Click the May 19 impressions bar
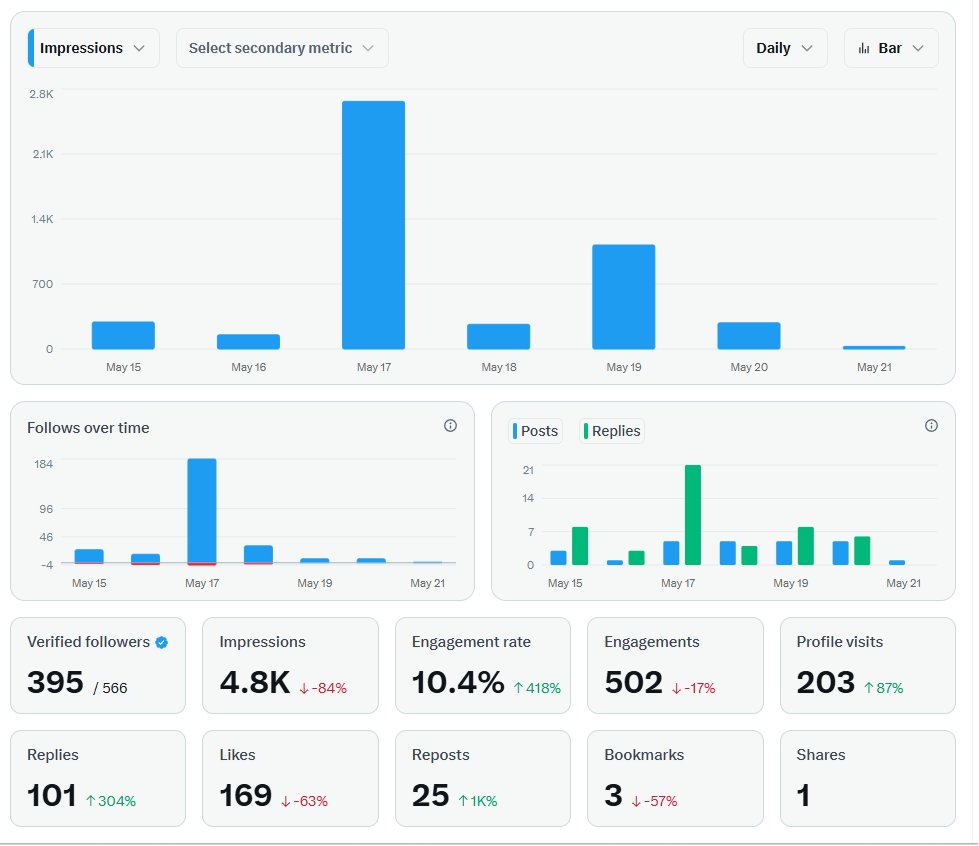The image size is (979, 846). (x=624, y=297)
